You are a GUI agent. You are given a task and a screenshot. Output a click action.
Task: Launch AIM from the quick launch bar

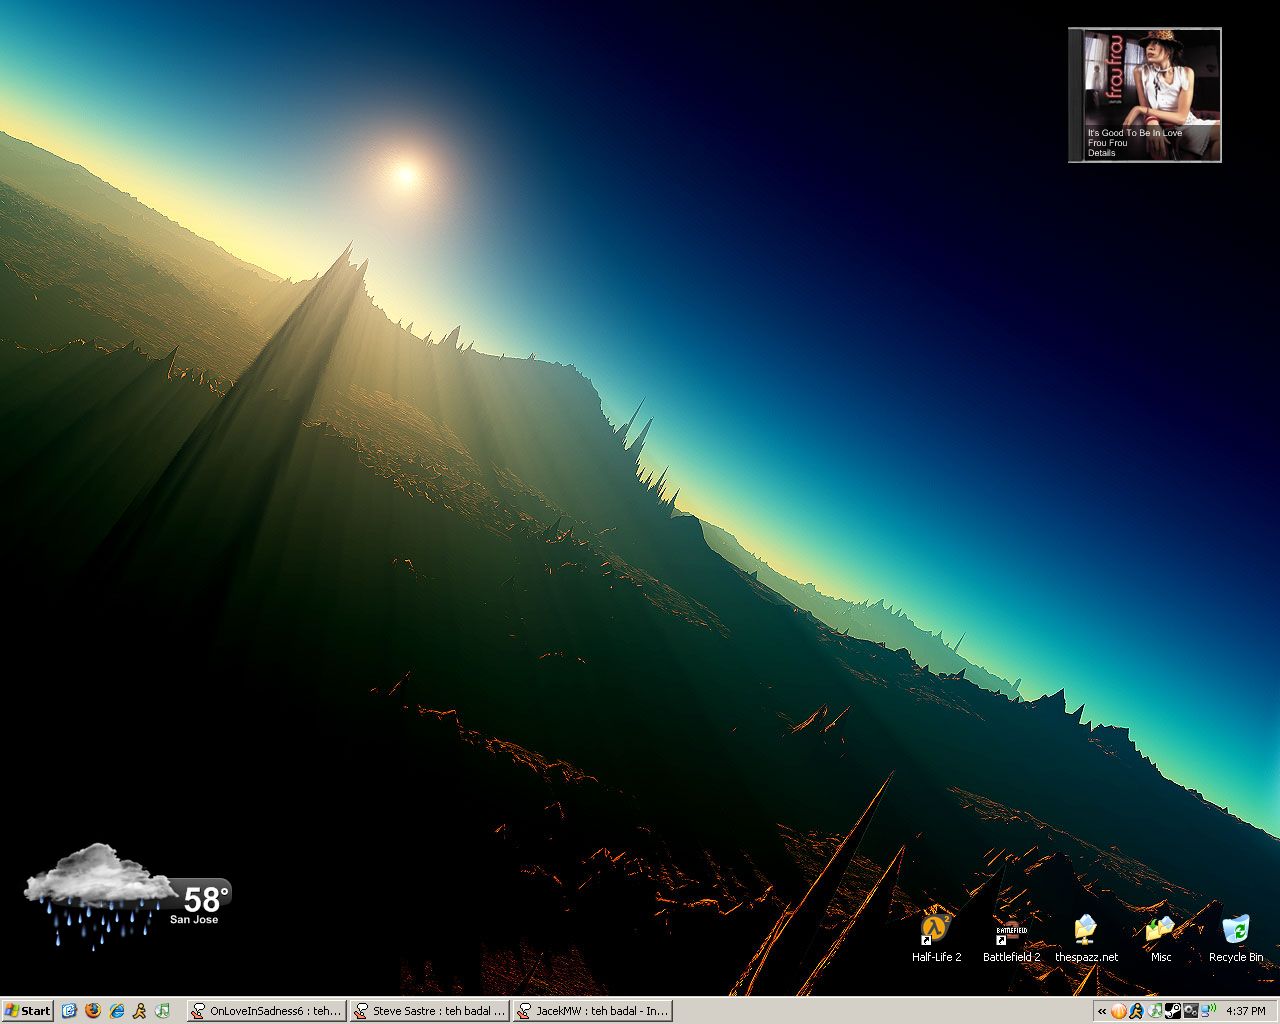[140, 1011]
